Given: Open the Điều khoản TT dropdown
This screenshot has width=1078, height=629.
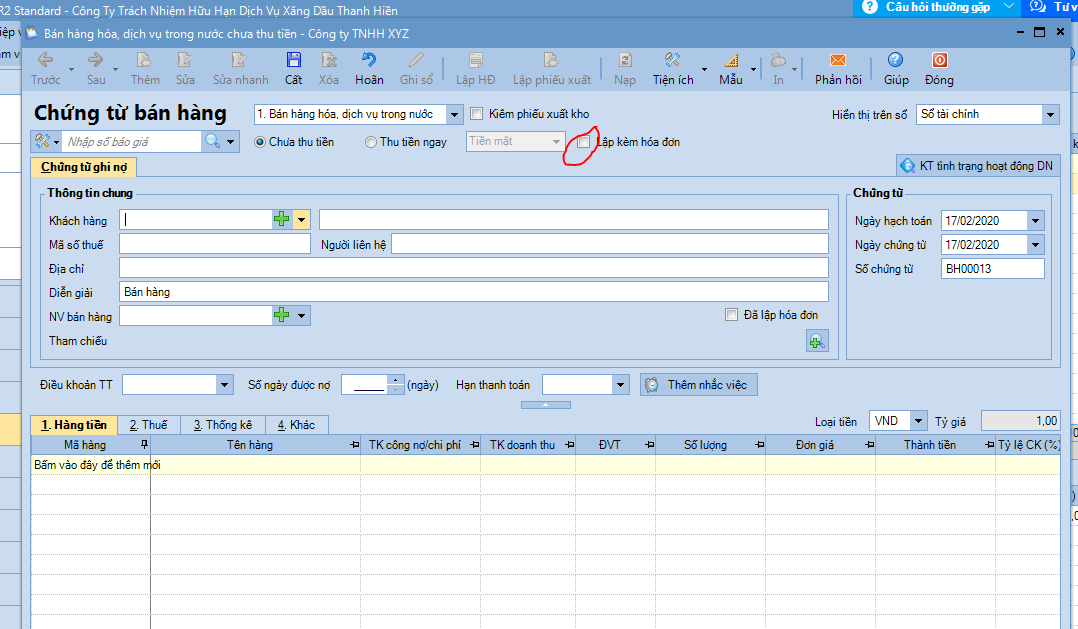Looking at the screenshot, I should tap(224, 385).
